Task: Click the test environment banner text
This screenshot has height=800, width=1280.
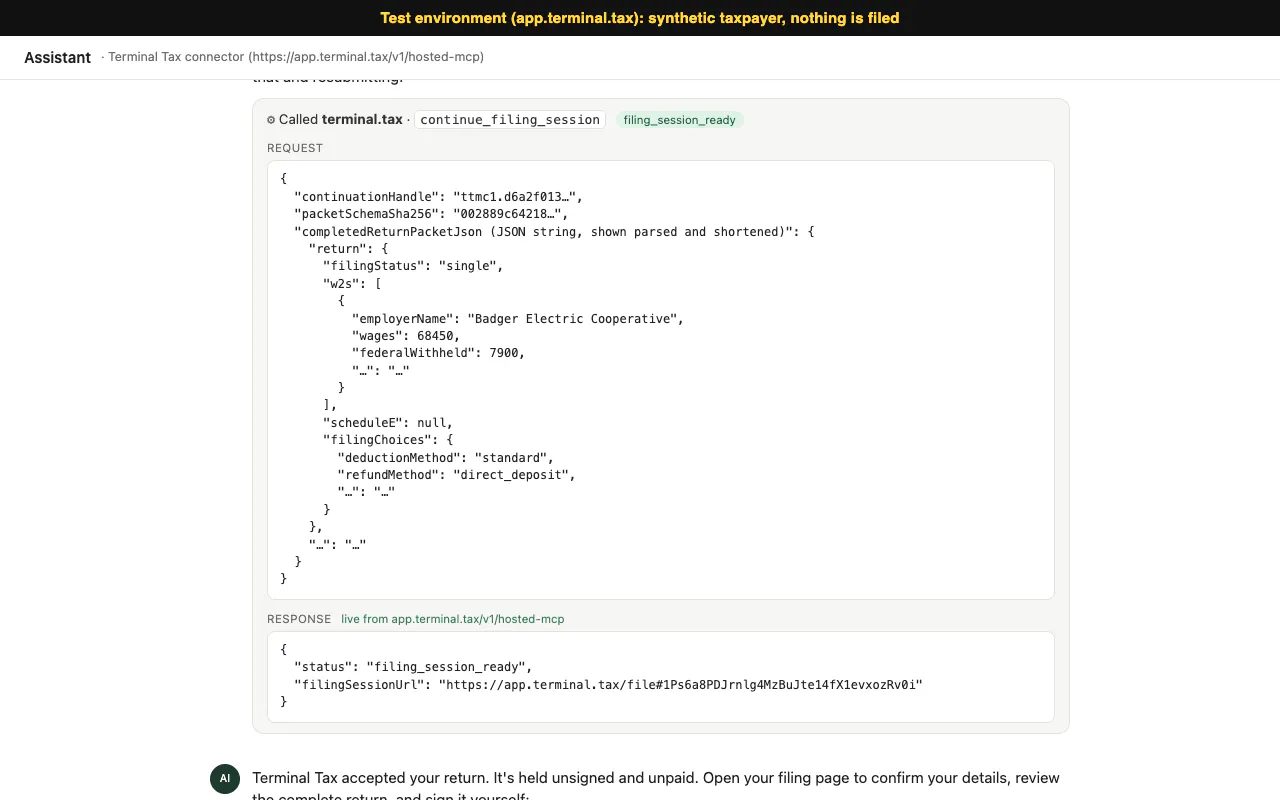Action: point(640,18)
